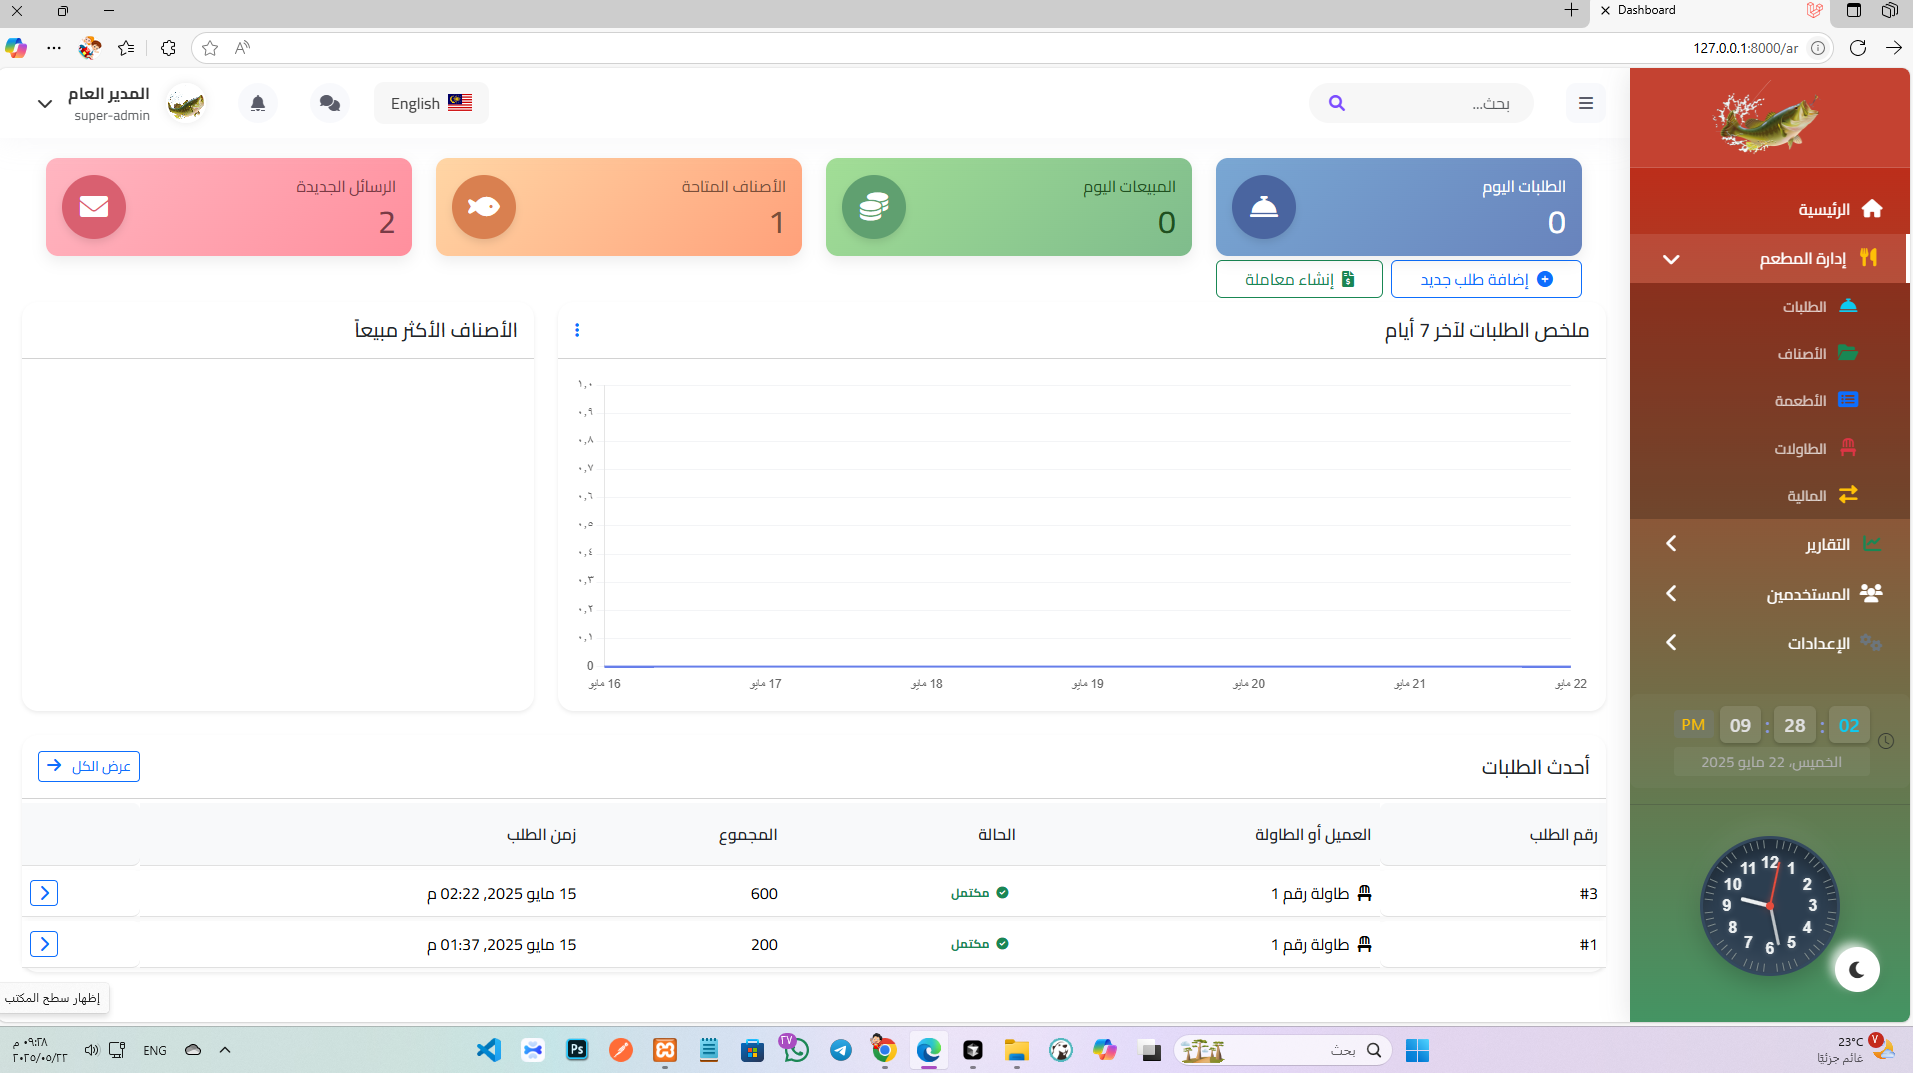1913x1073 pixels.
Task: Click the إضافة طلب جديد button
Action: [1486, 278]
